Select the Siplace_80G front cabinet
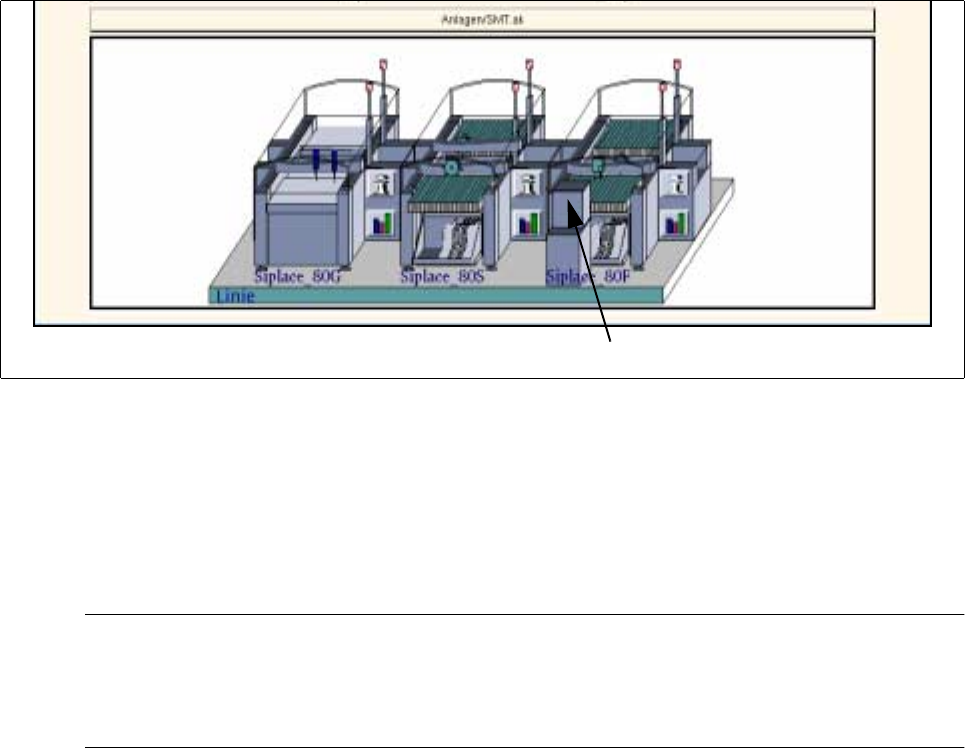This screenshot has height=748, width=965. 302,235
